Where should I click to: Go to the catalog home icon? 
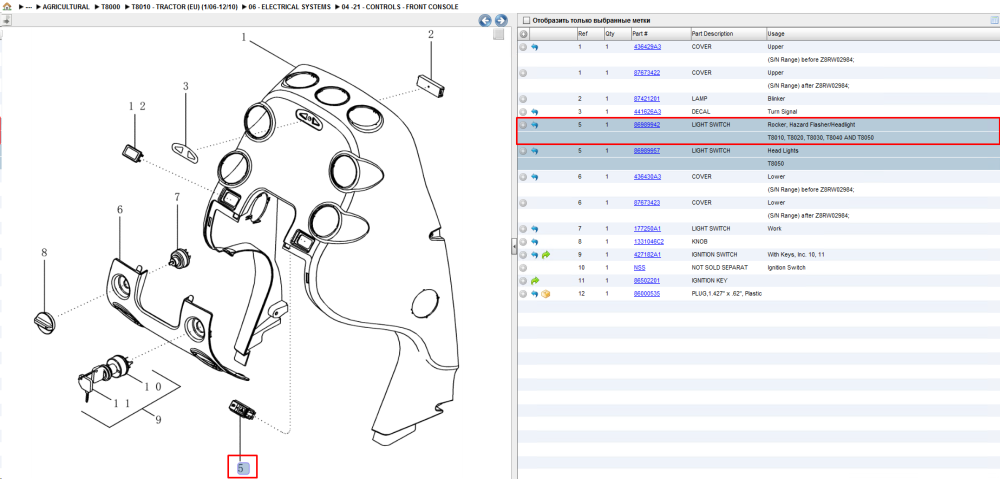(7, 6)
